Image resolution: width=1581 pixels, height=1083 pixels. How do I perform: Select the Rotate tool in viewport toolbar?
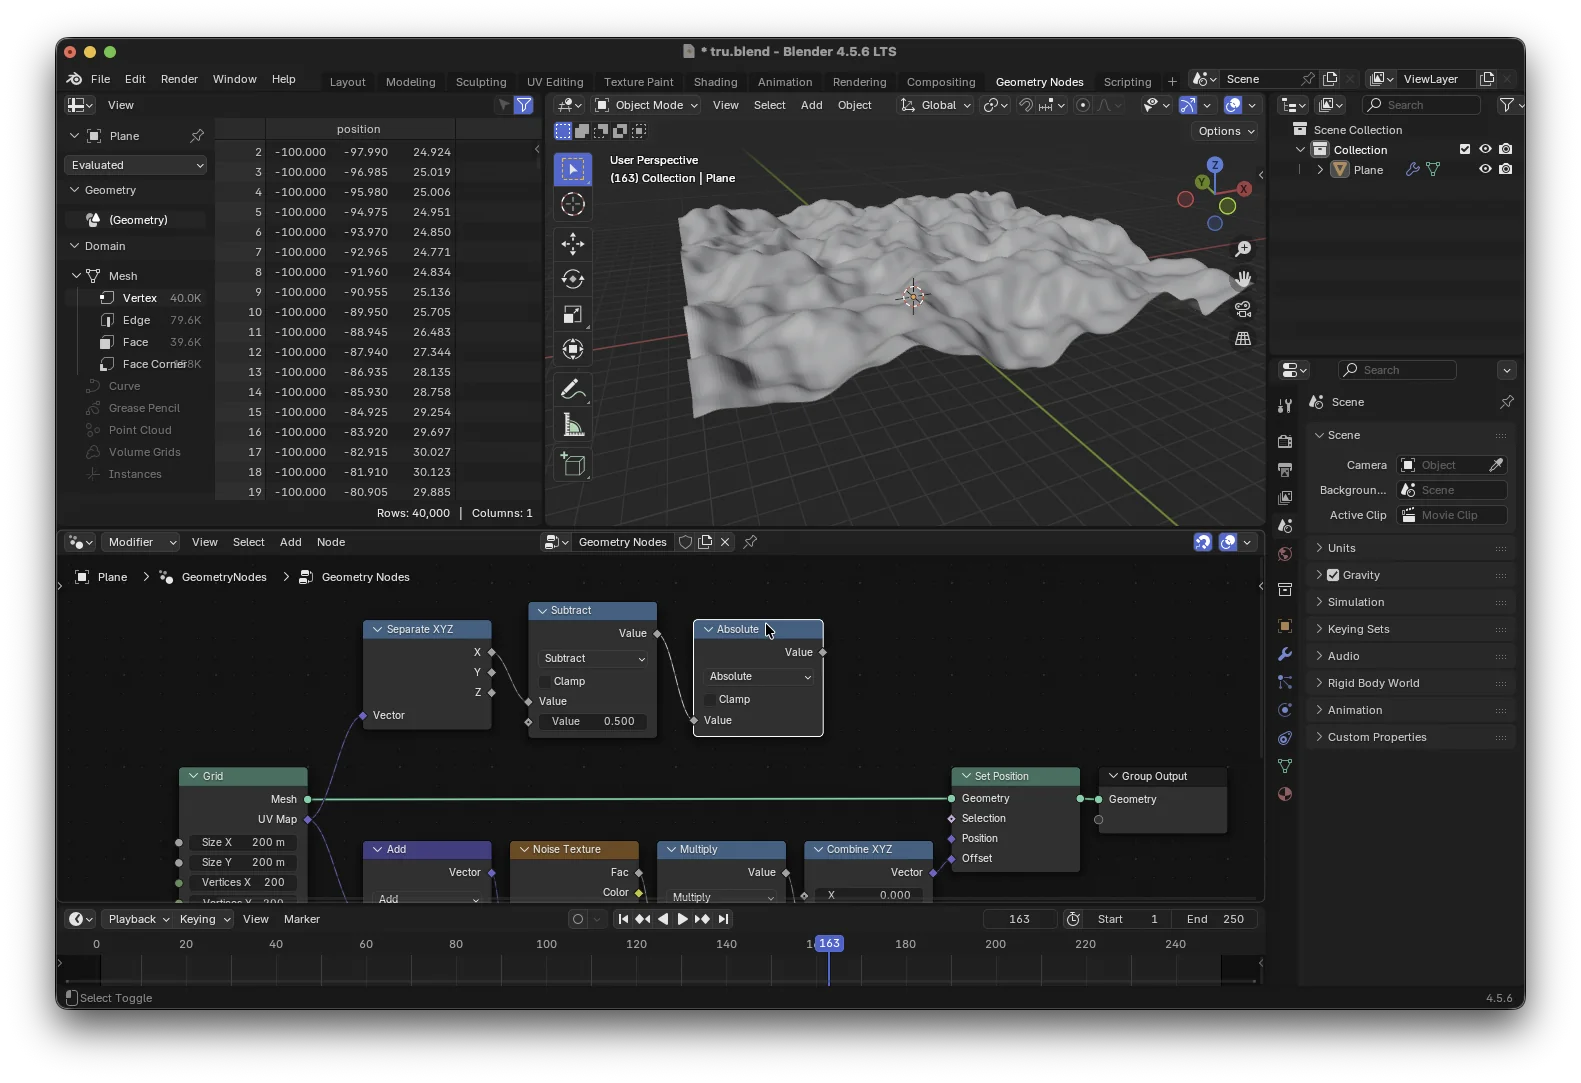click(x=573, y=279)
